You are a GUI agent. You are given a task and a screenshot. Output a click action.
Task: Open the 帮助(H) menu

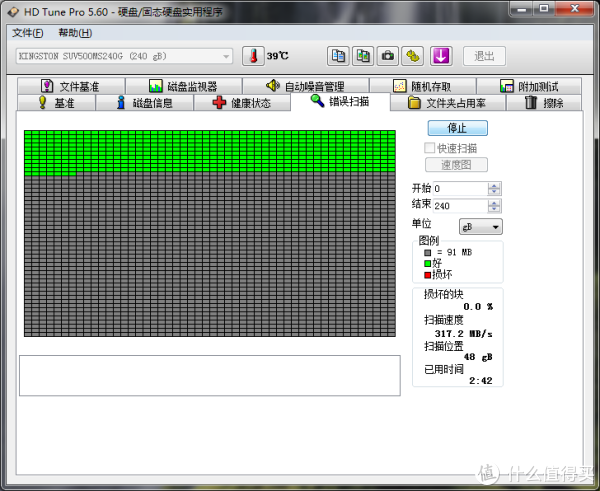pyautogui.click(x=75, y=33)
